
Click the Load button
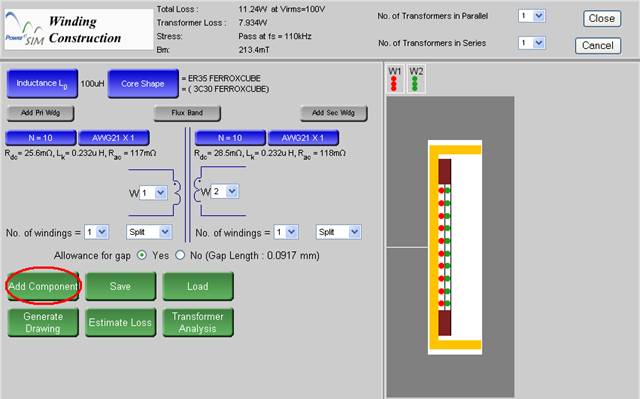pos(198,286)
